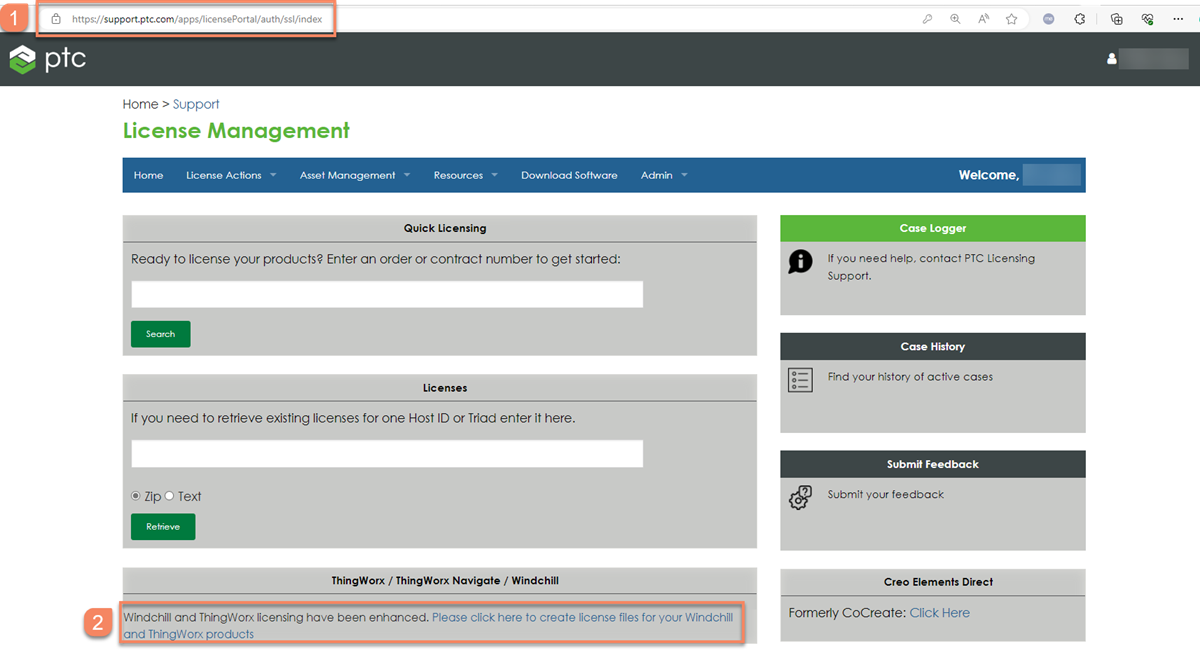Screen dimensions: 1200x655
Task: Open Browser essentials via the heart icon
Action: pos(1148,18)
